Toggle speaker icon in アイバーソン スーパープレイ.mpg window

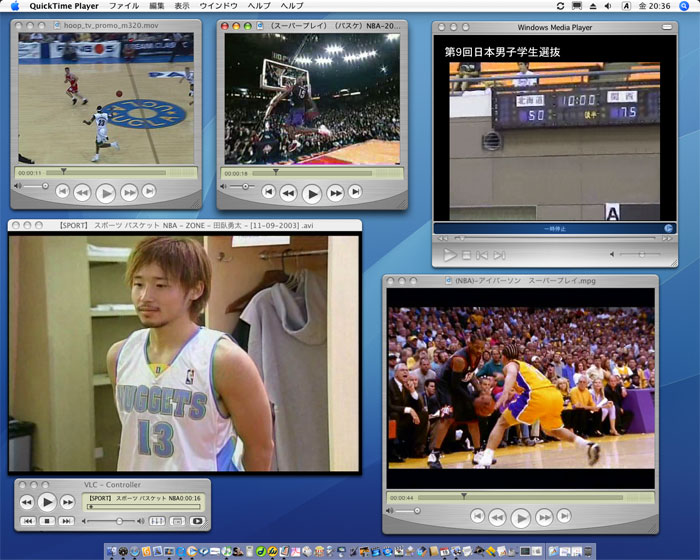(x=389, y=510)
